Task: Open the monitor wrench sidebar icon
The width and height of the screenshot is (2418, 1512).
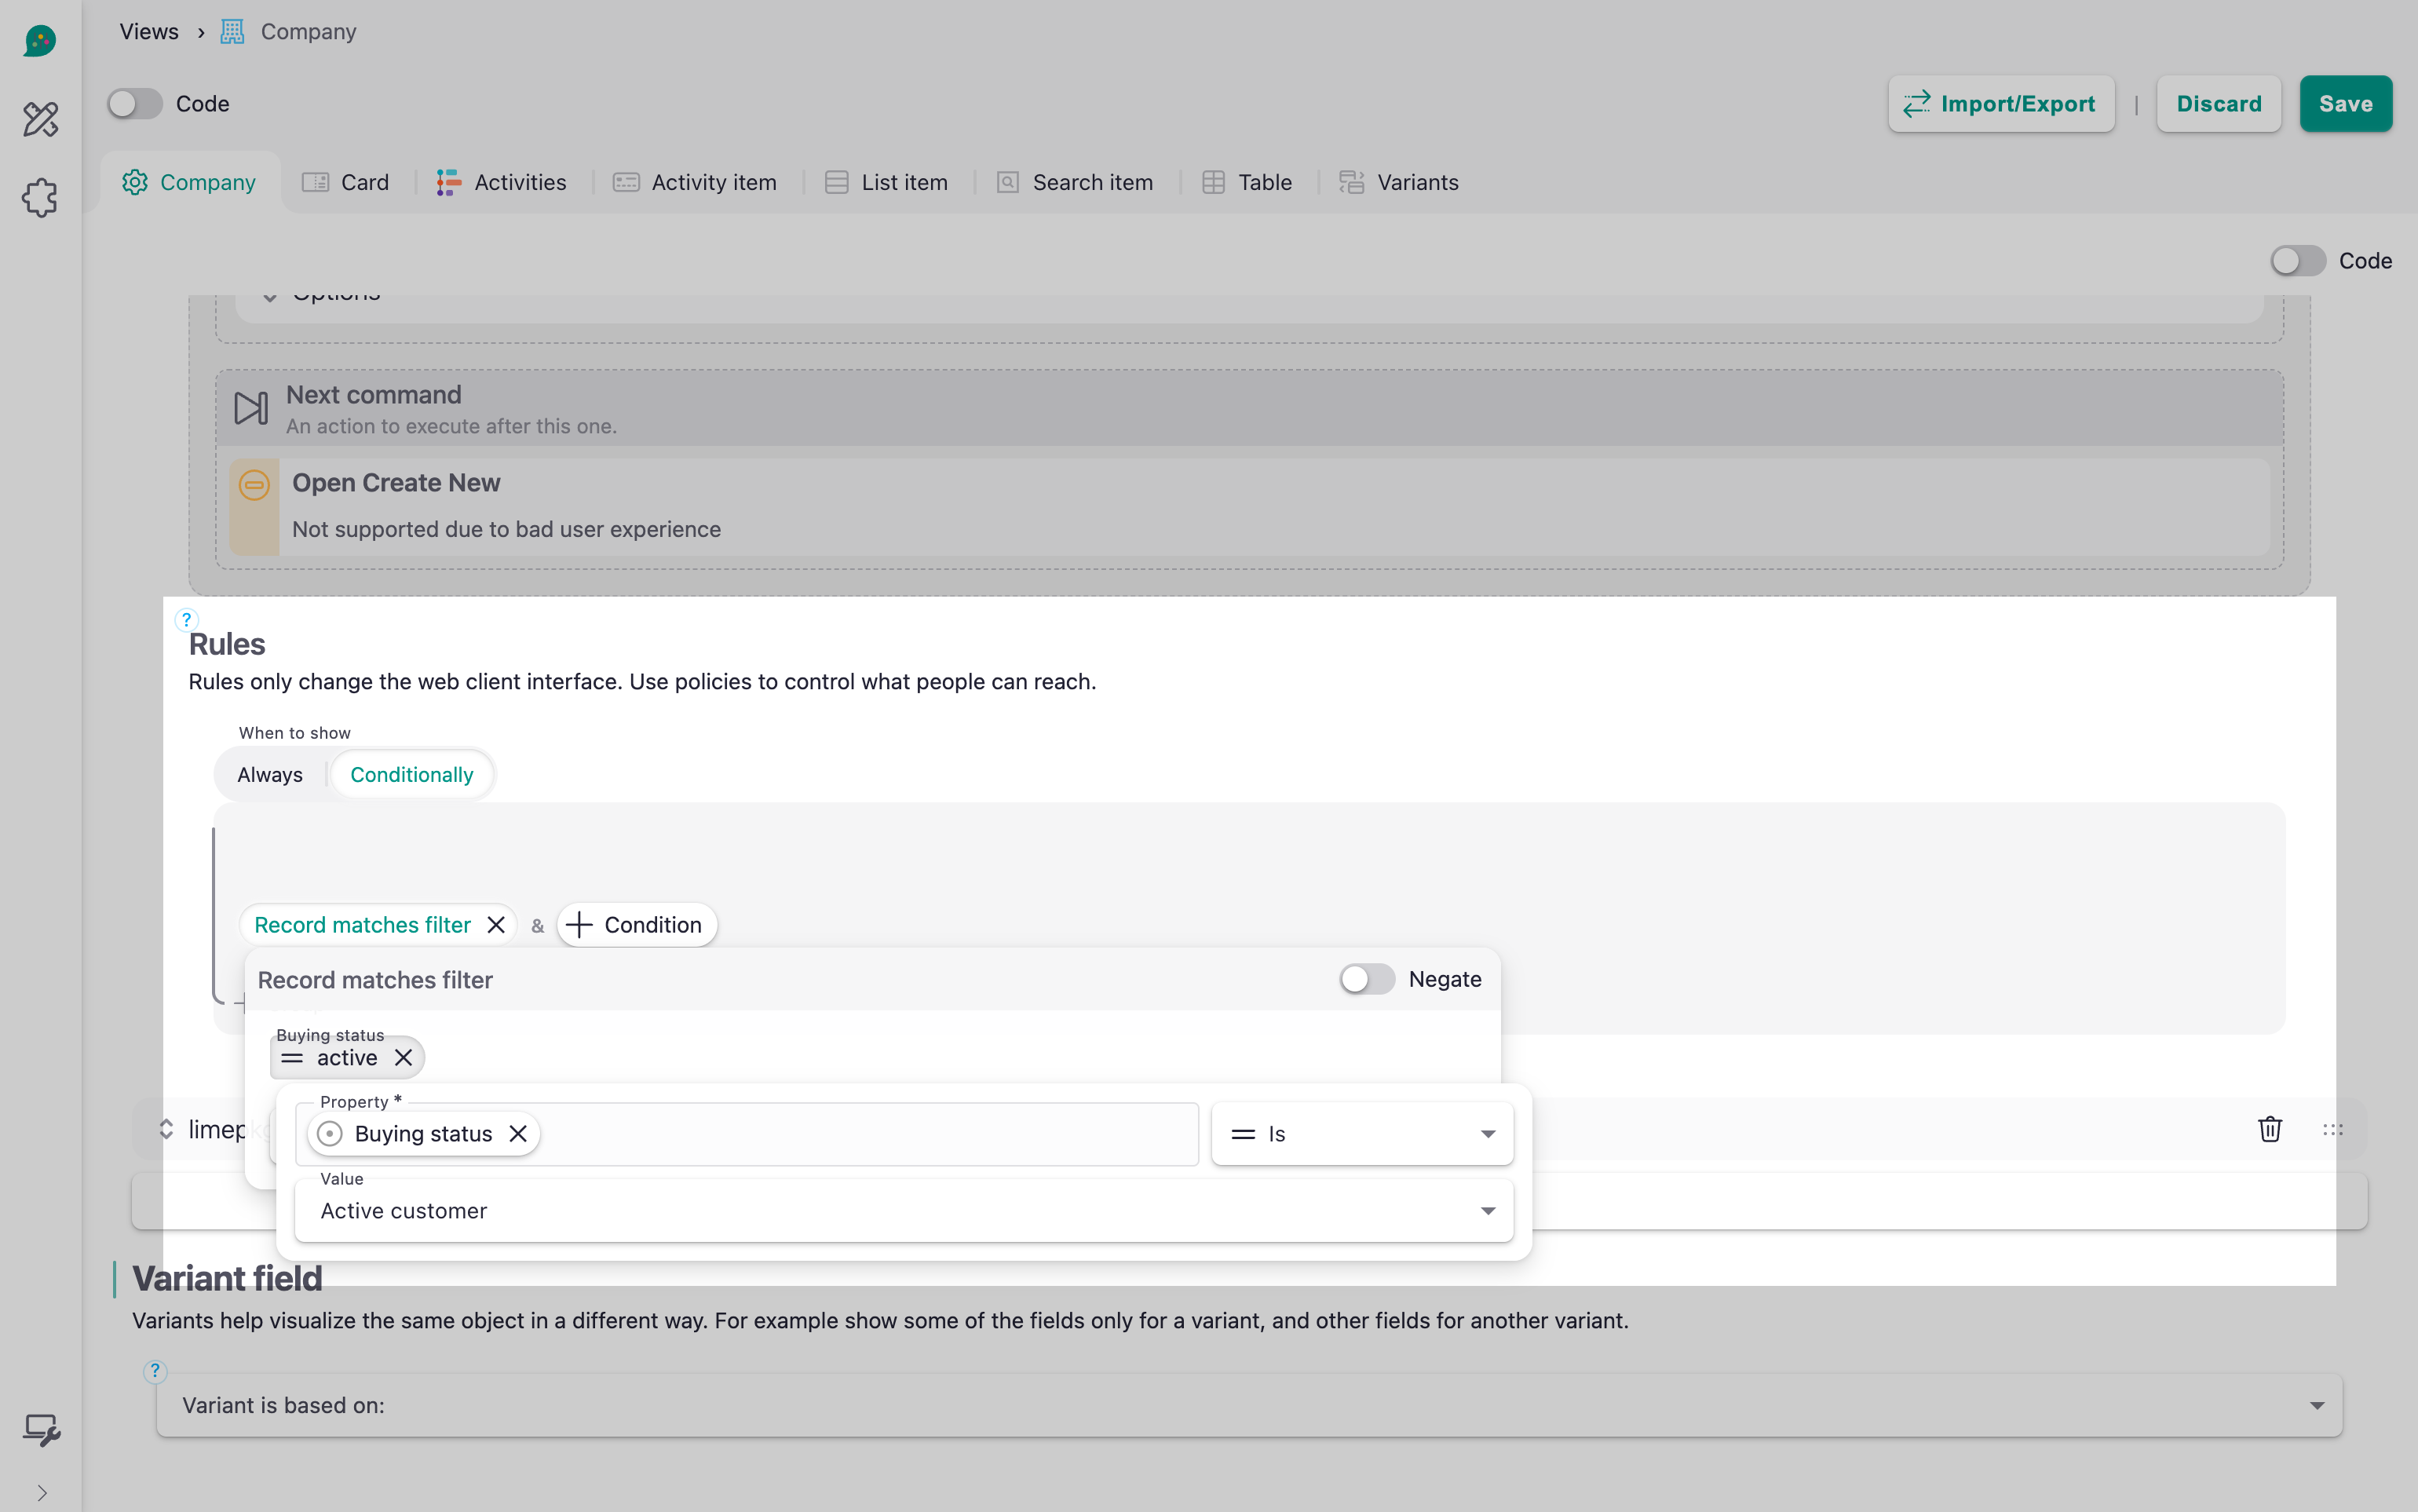Action: click(41, 1430)
